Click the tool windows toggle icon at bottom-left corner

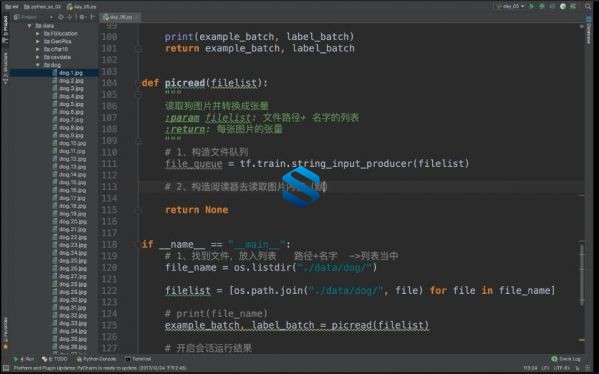(6, 368)
